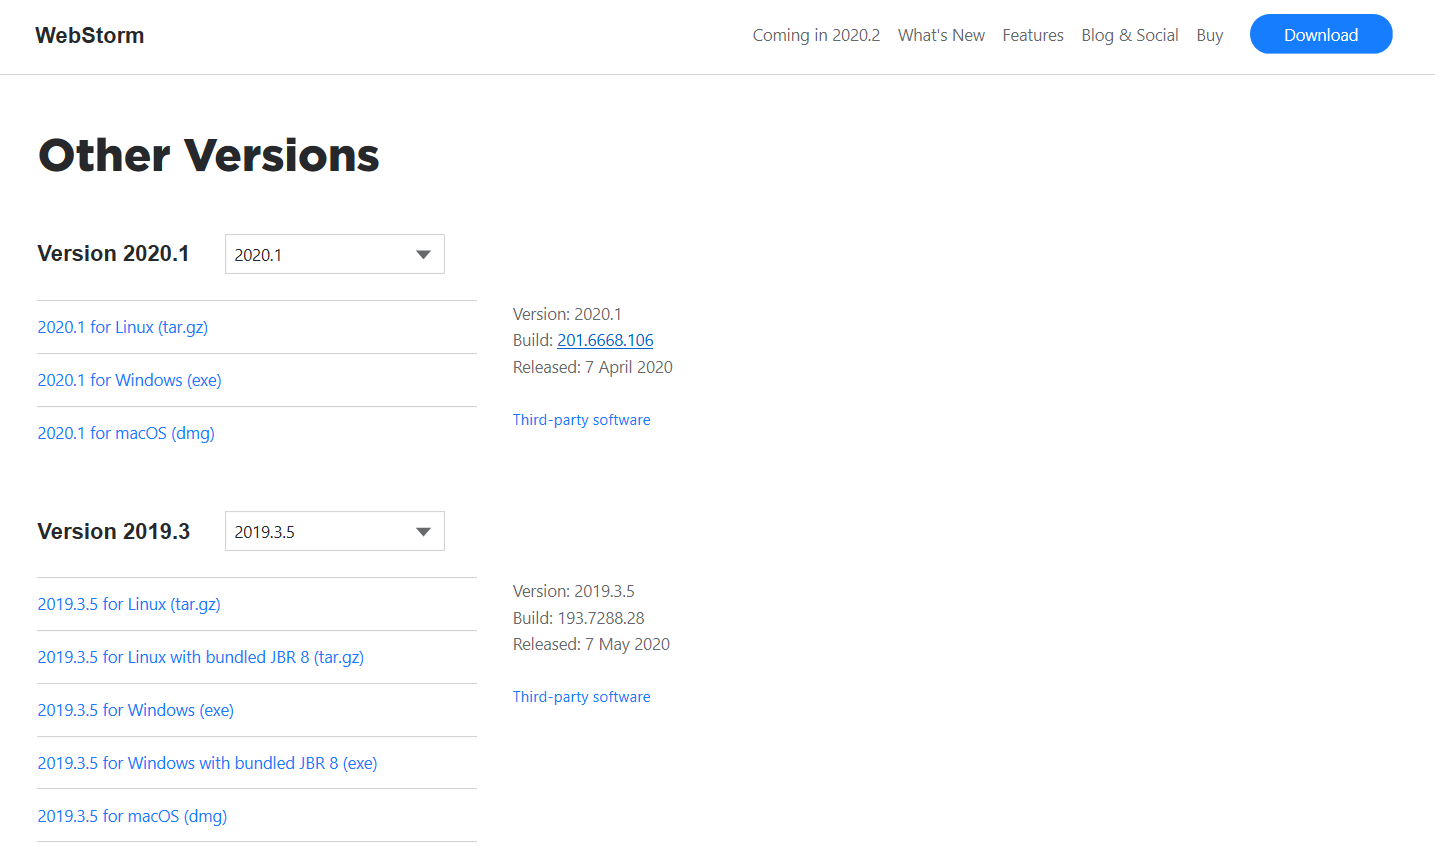Download 2019.3.5 for Linux with bundled JBR 8
Image resolution: width=1435 pixels, height=847 pixels.
click(200, 656)
